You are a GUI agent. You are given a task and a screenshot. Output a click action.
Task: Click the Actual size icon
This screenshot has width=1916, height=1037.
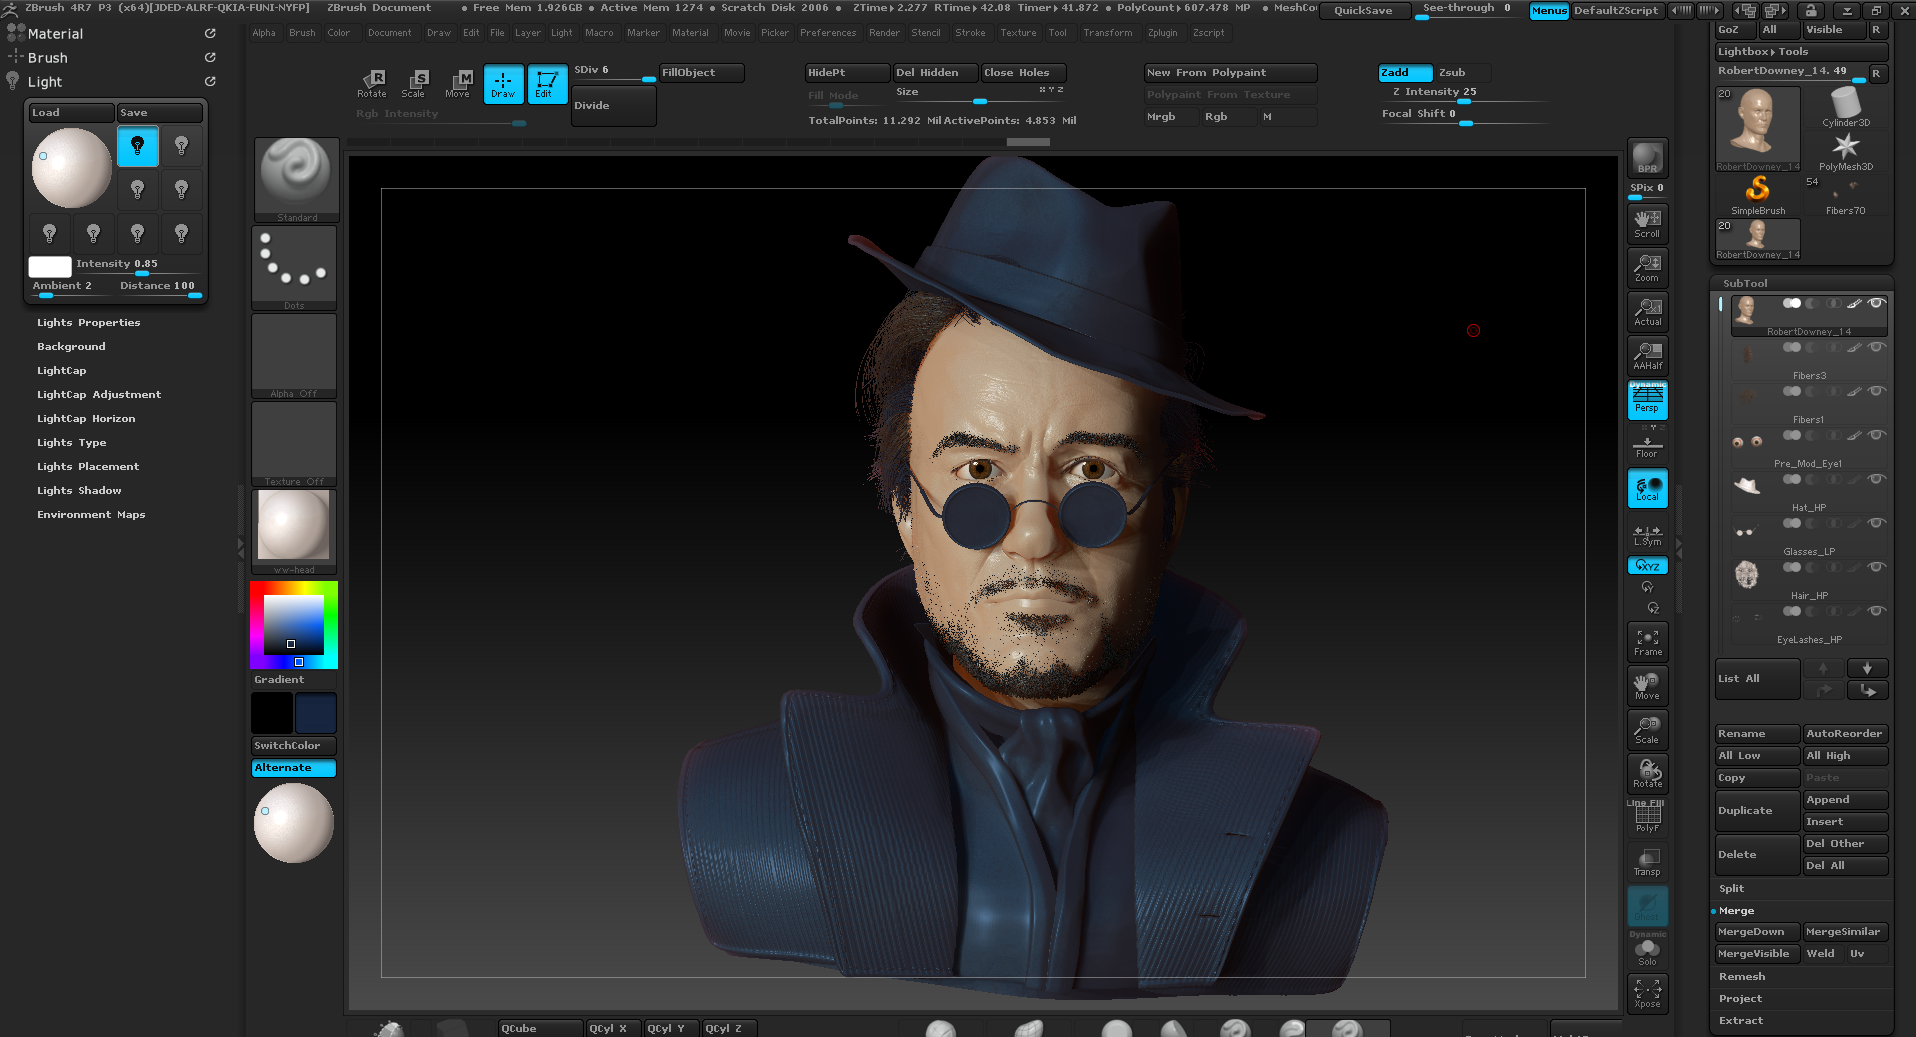pos(1647,312)
